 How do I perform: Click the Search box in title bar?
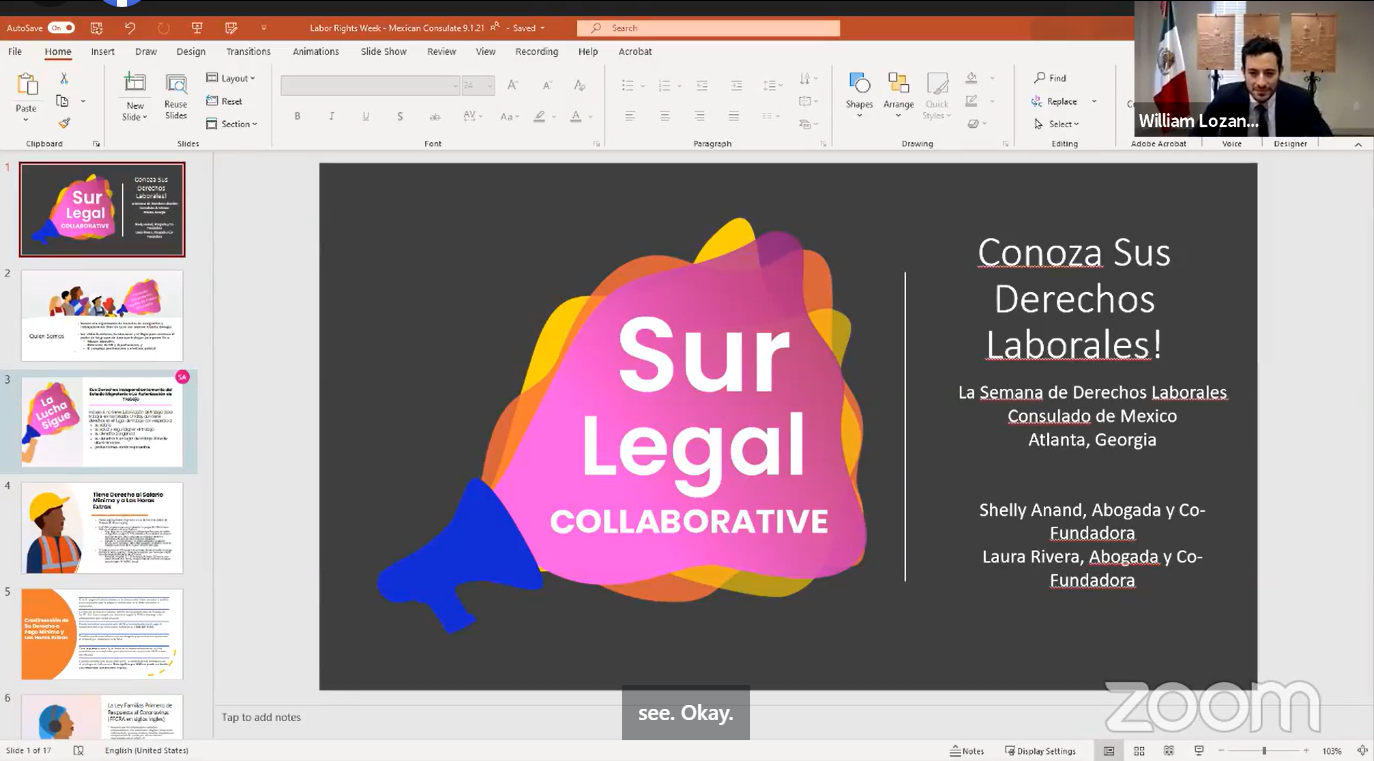click(708, 28)
